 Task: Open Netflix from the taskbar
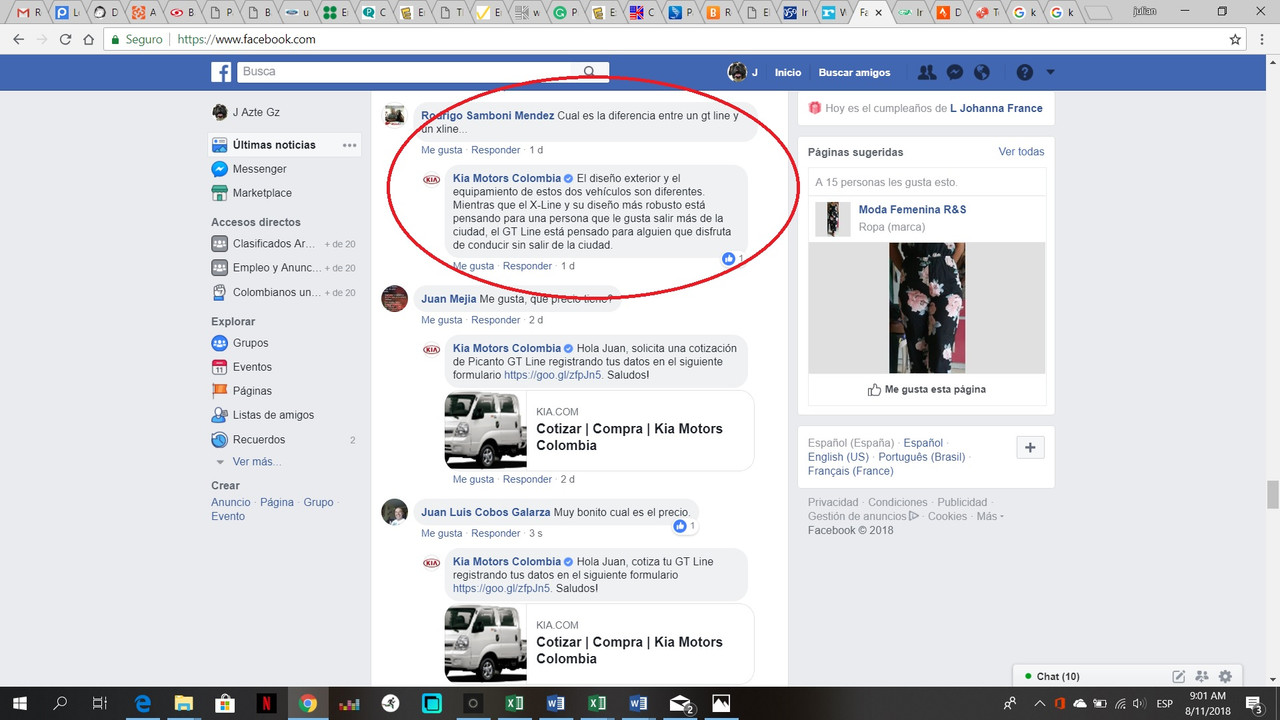click(x=266, y=703)
